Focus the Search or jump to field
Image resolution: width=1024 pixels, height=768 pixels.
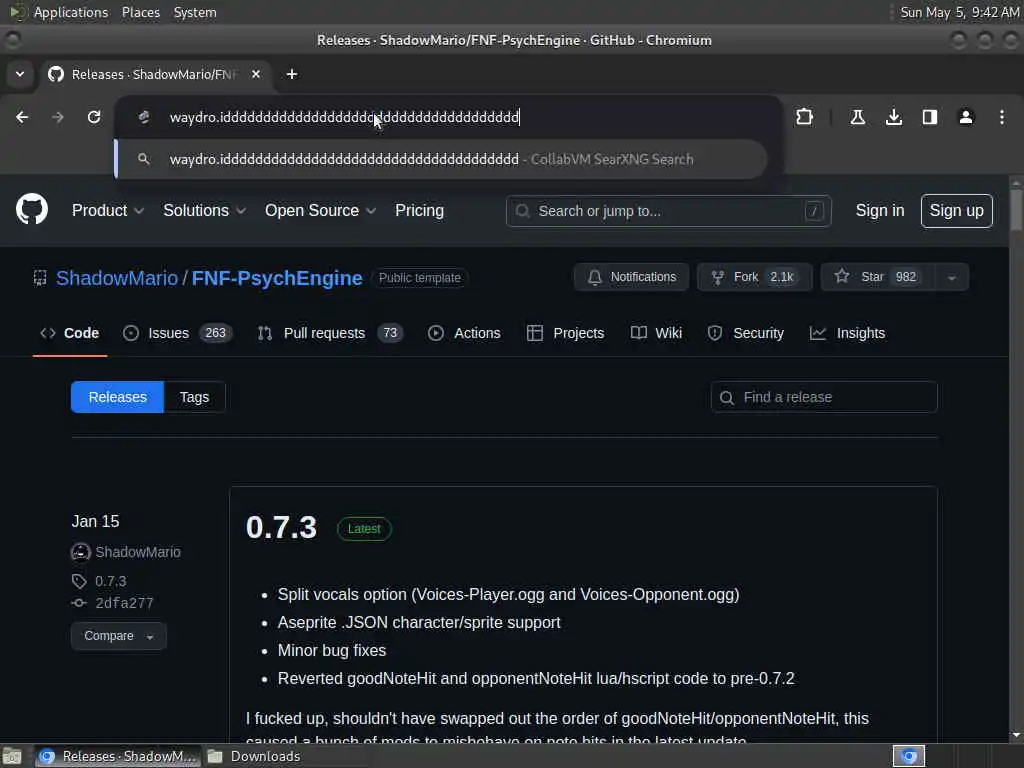668,211
